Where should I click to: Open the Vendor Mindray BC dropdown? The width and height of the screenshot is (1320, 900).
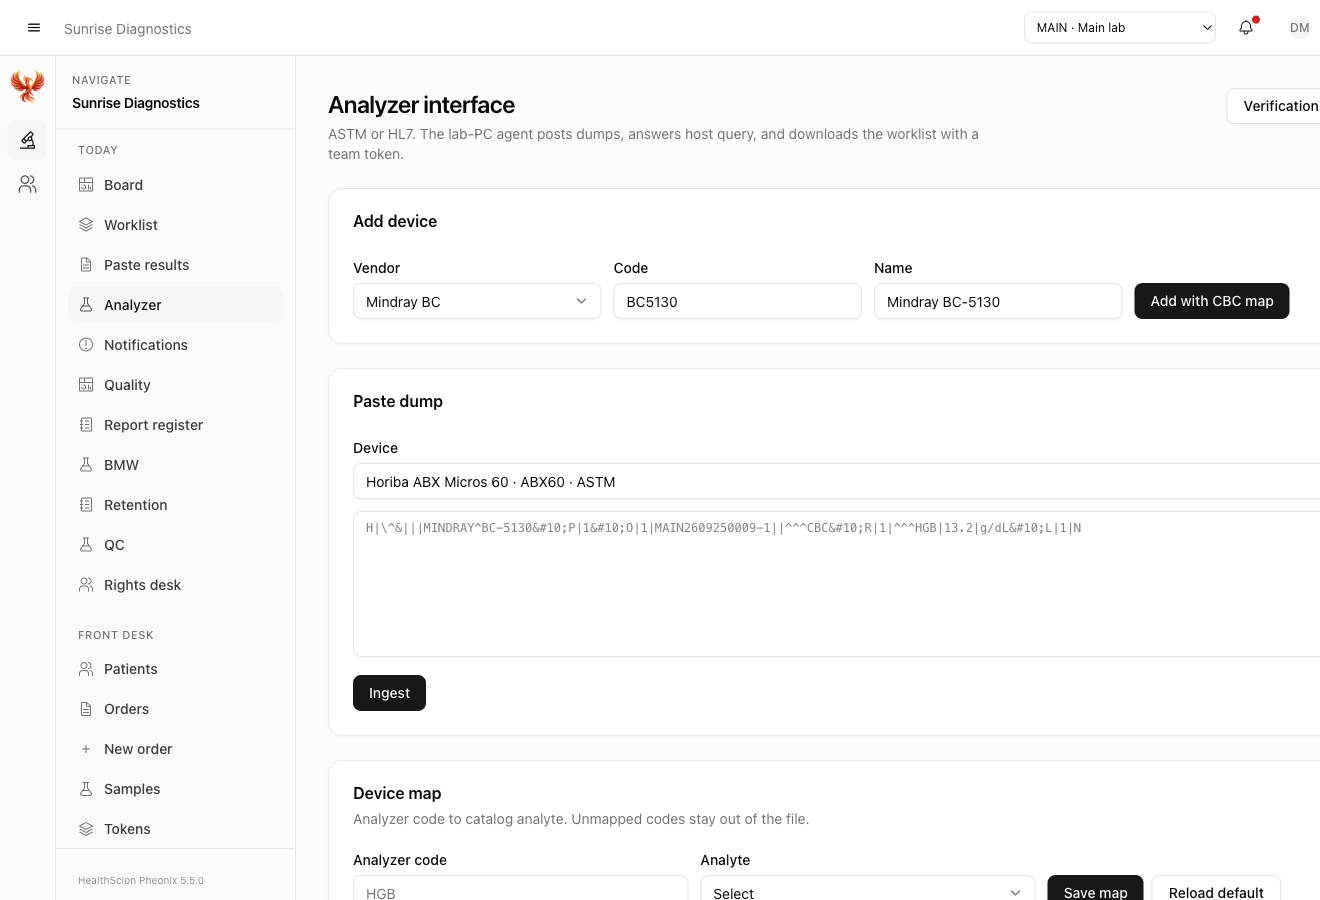[x=477, y=302]
